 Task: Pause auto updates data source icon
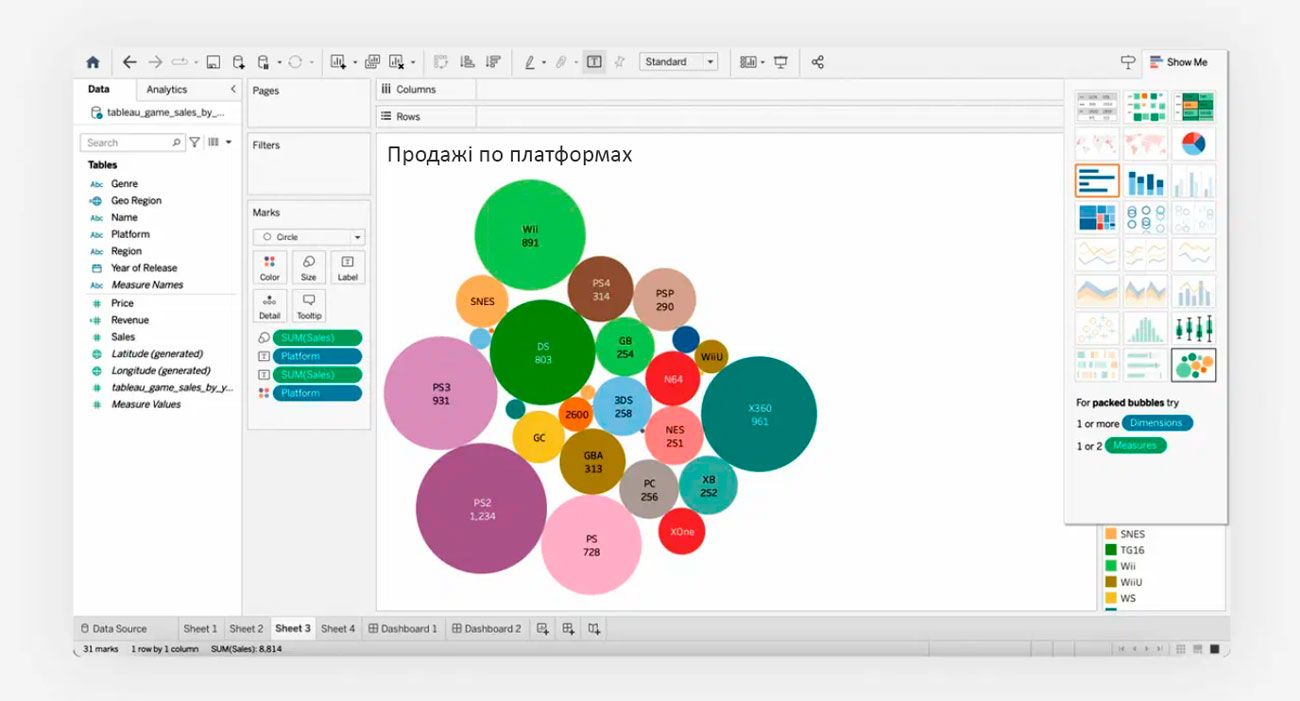263,62
